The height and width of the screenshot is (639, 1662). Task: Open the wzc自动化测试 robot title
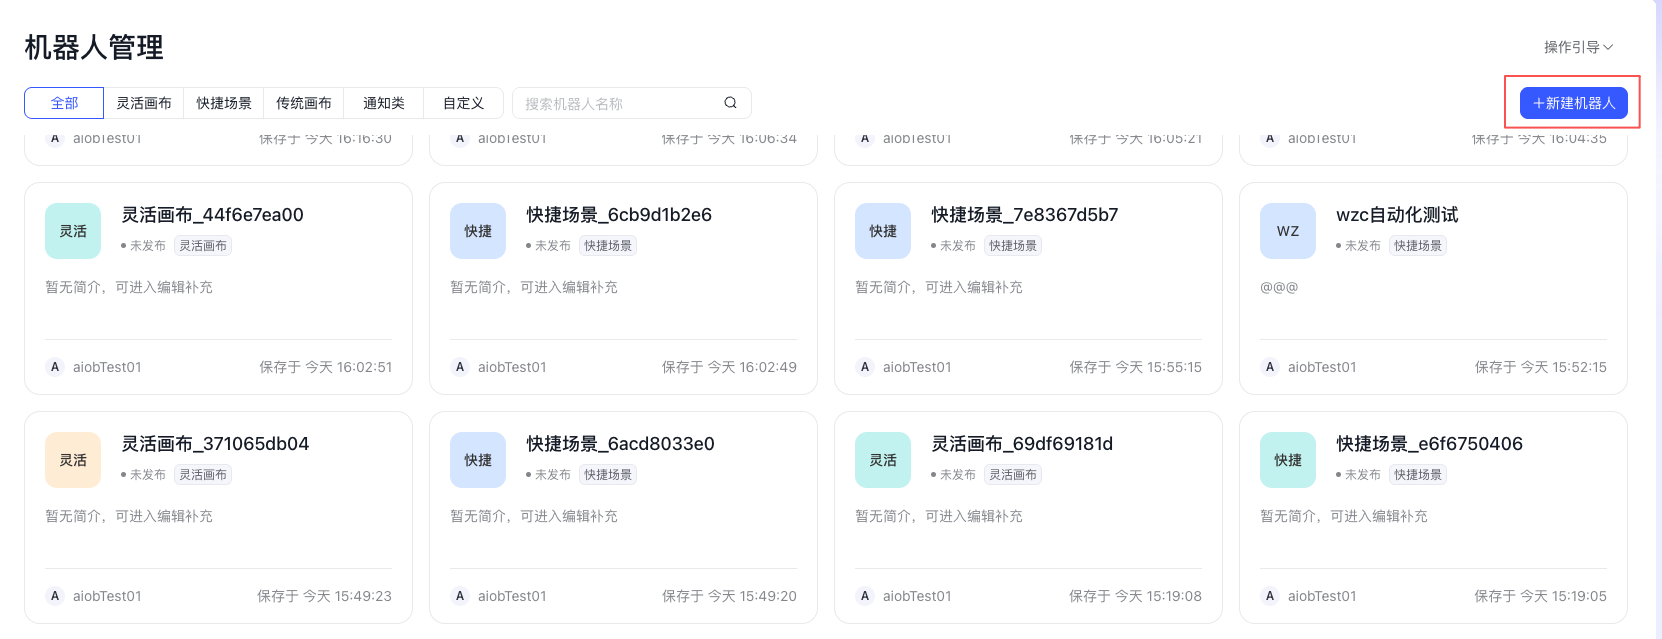click(1397, 215)
